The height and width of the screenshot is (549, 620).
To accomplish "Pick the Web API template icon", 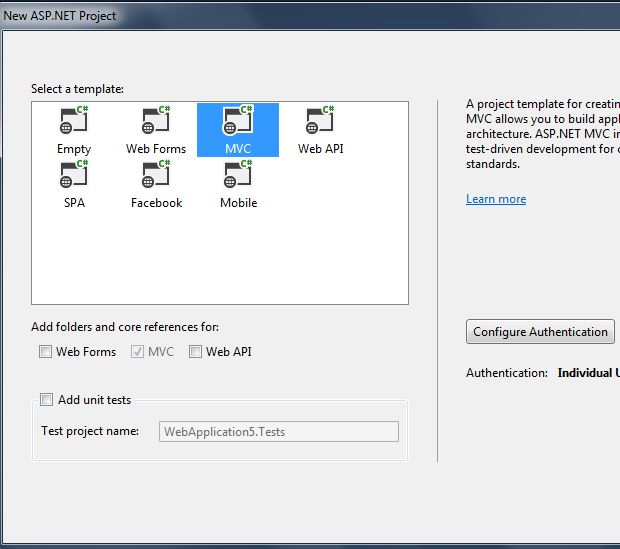I will (320, 120).
